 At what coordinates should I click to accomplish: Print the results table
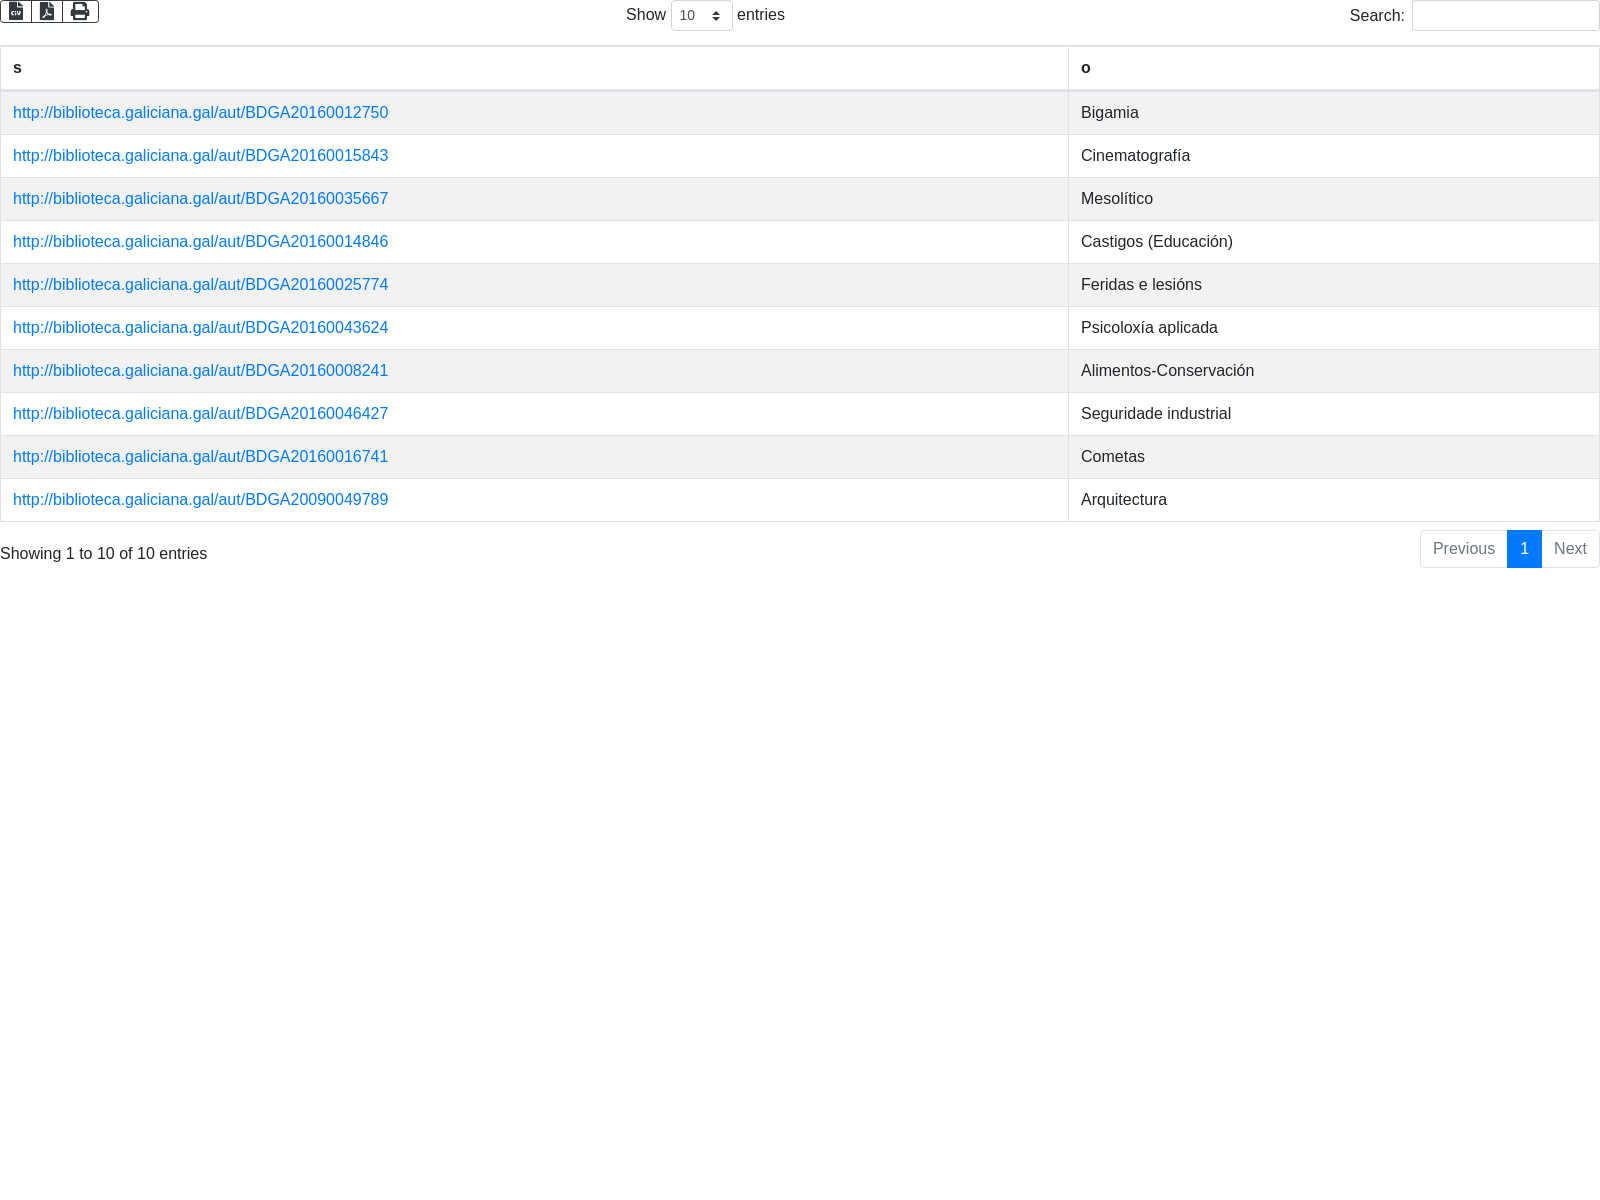coord(80,12)
